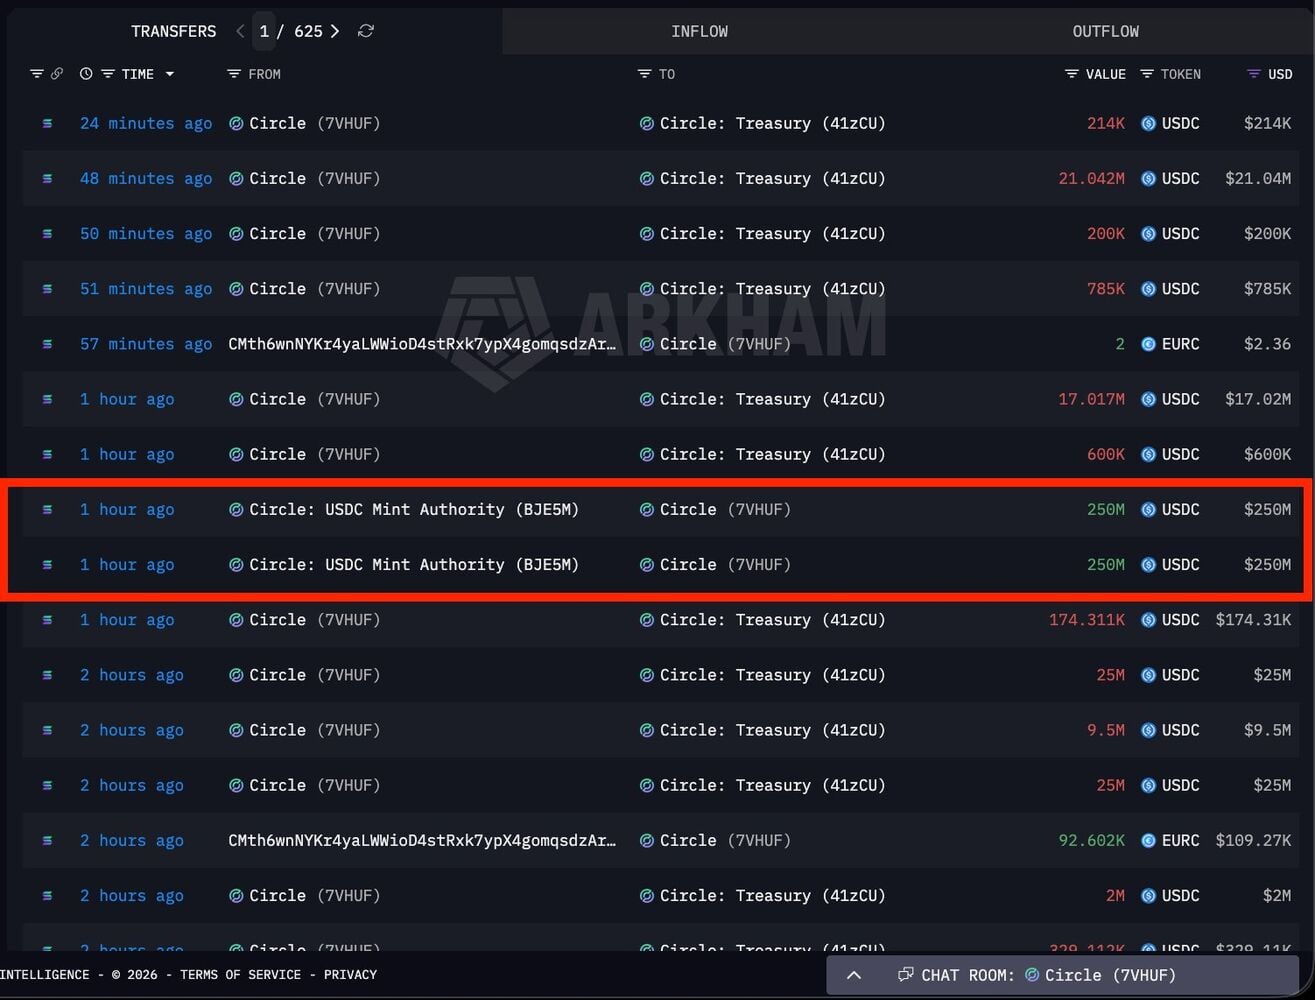Go to the previous transfers page

(x=240, y=31)
